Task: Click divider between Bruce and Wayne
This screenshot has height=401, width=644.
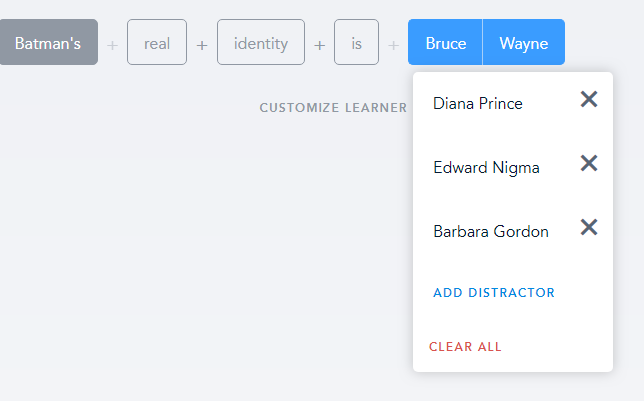Action: pyautogui.click(x=483, y=43)
